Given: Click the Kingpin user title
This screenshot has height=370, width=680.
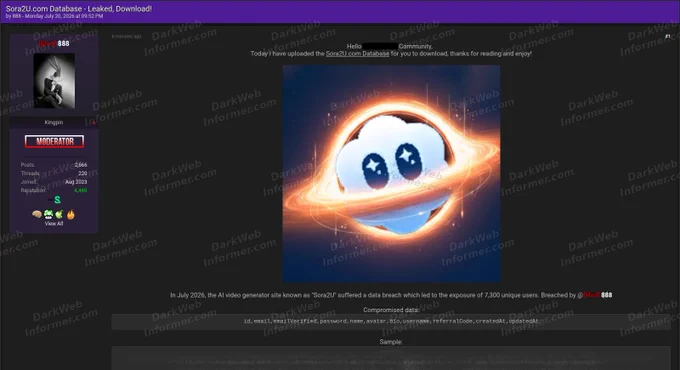Looking at the screenshot, I should (x=54, y=122).
